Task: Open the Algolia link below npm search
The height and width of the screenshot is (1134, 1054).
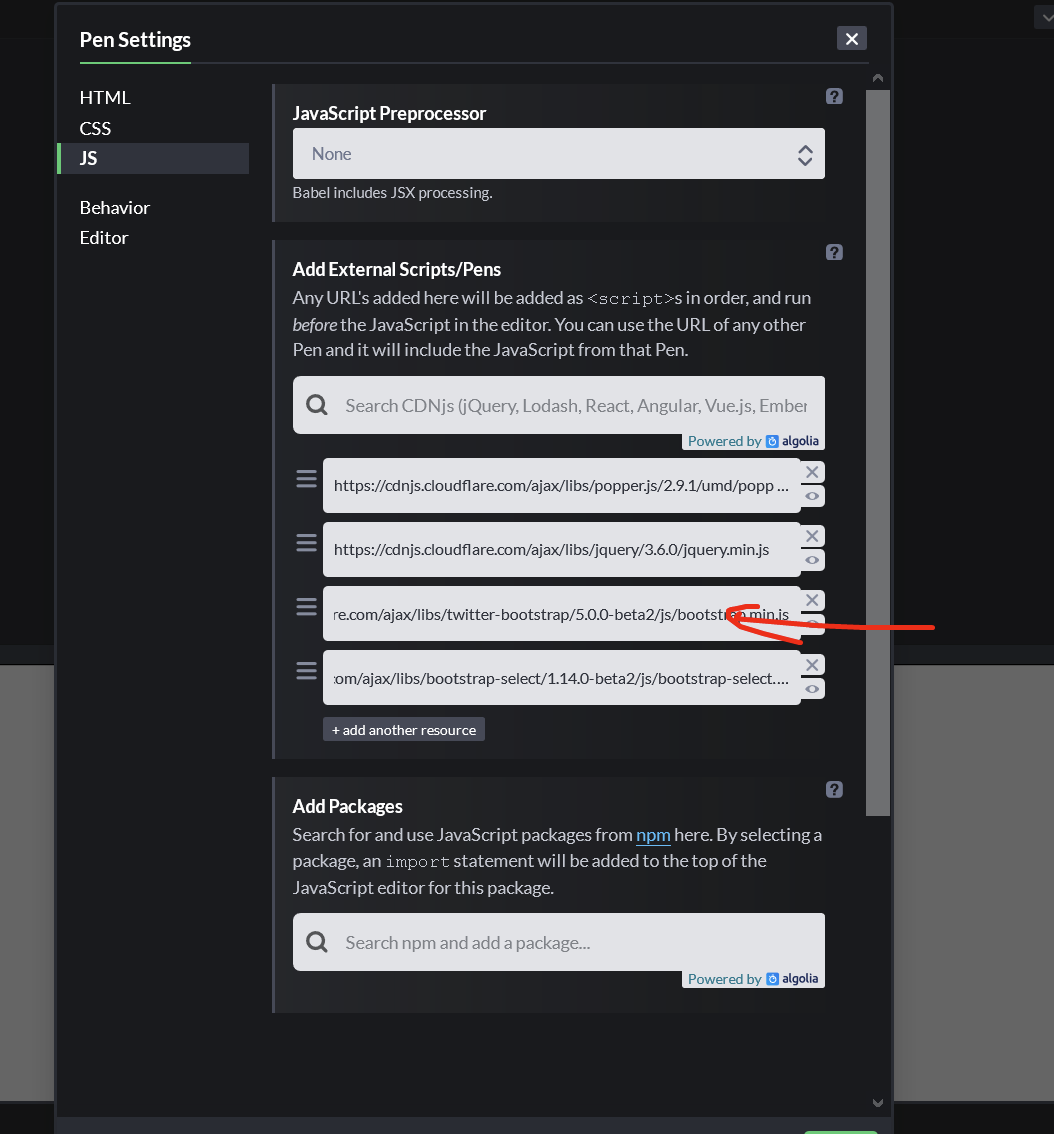Action: pos(753,979)
